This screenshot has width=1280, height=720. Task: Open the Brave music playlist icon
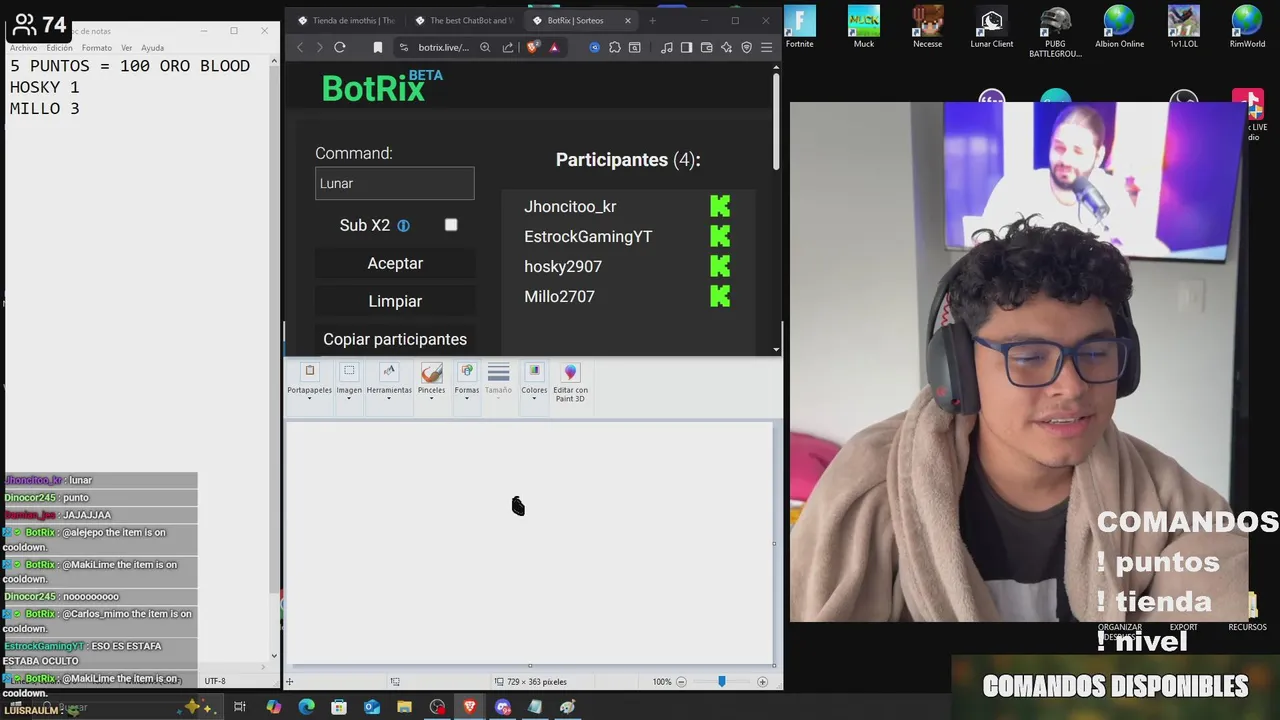667,47
